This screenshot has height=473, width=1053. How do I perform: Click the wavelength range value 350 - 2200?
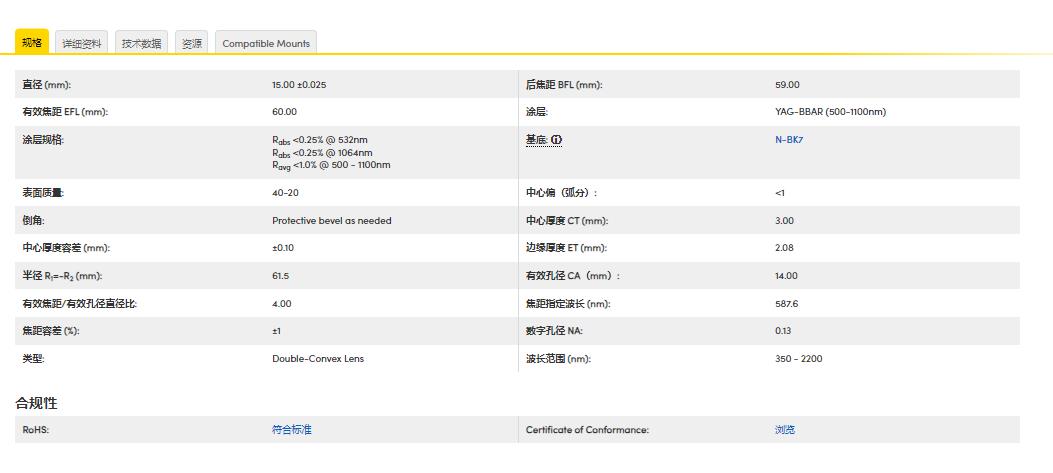pyautogui.click(x=798, y=359)
